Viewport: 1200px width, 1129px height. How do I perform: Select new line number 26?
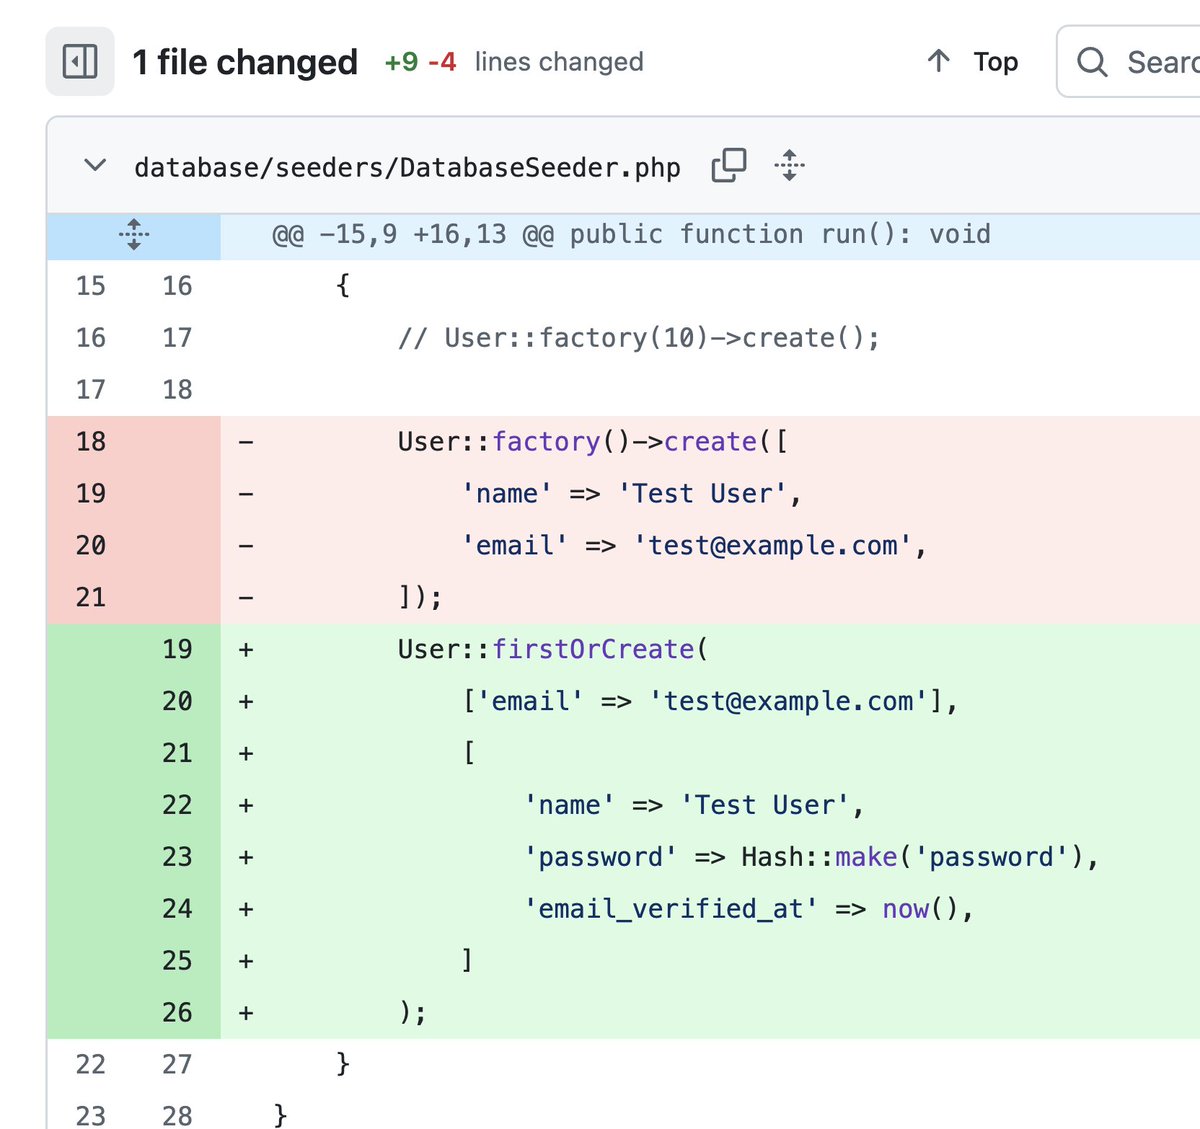(177, 1013)
